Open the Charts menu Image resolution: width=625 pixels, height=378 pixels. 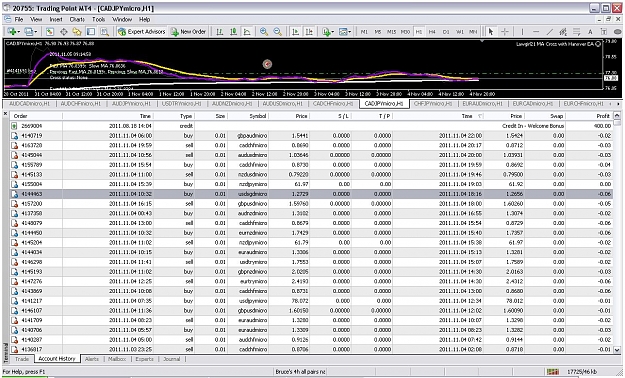pos(77,19)
